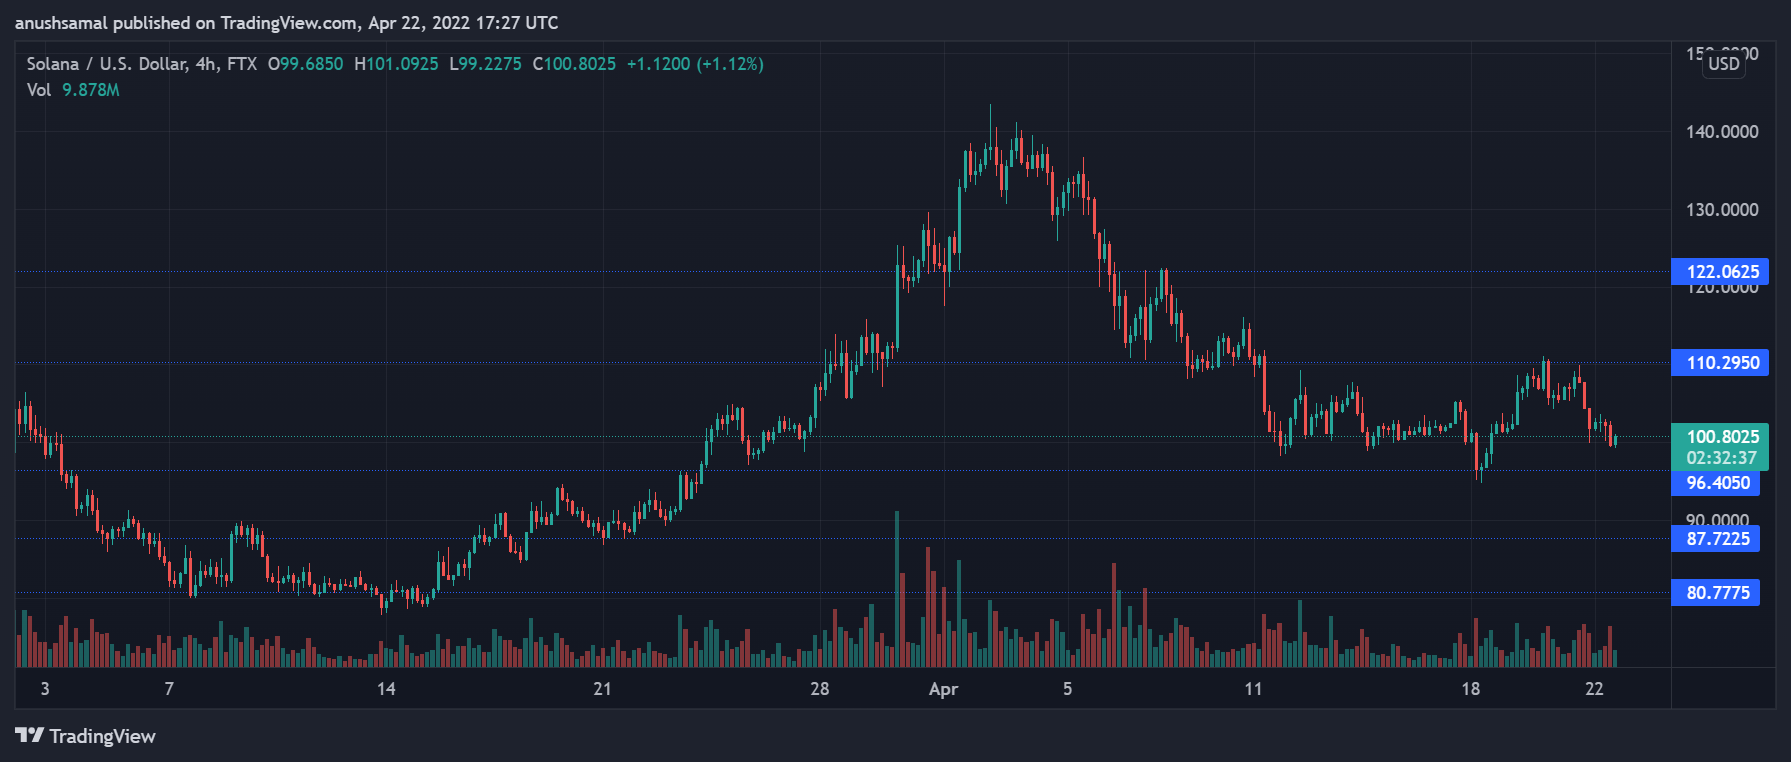1791x762 pixels.
Task: Click the date label 28 on time axis
Action: point(820,689)
